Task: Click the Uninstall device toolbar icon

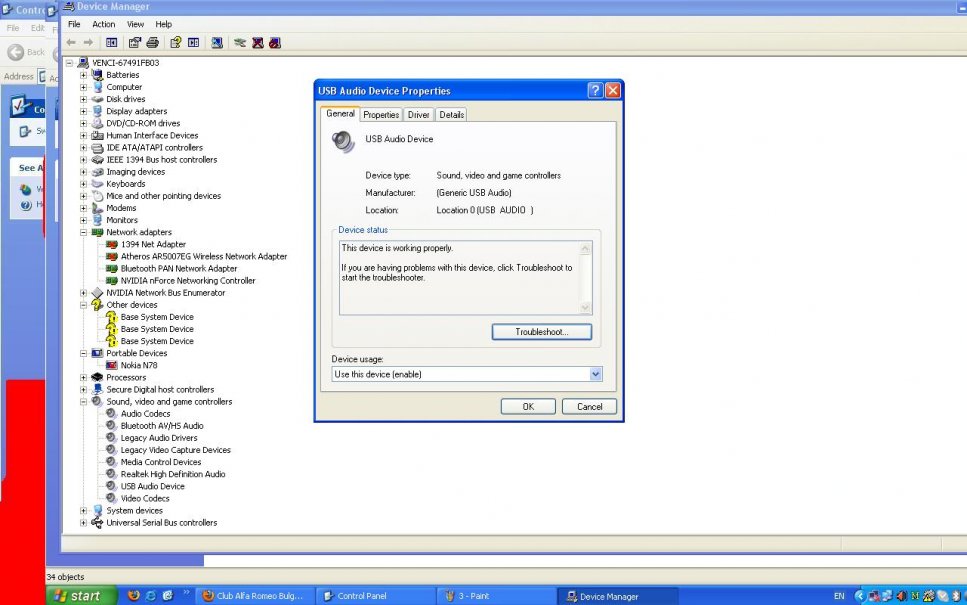Action: point(257,43)
